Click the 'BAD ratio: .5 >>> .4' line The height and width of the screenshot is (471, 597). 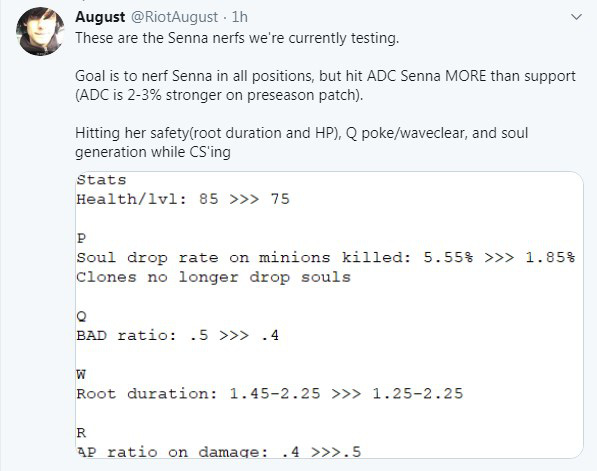[x=177, y=335]
